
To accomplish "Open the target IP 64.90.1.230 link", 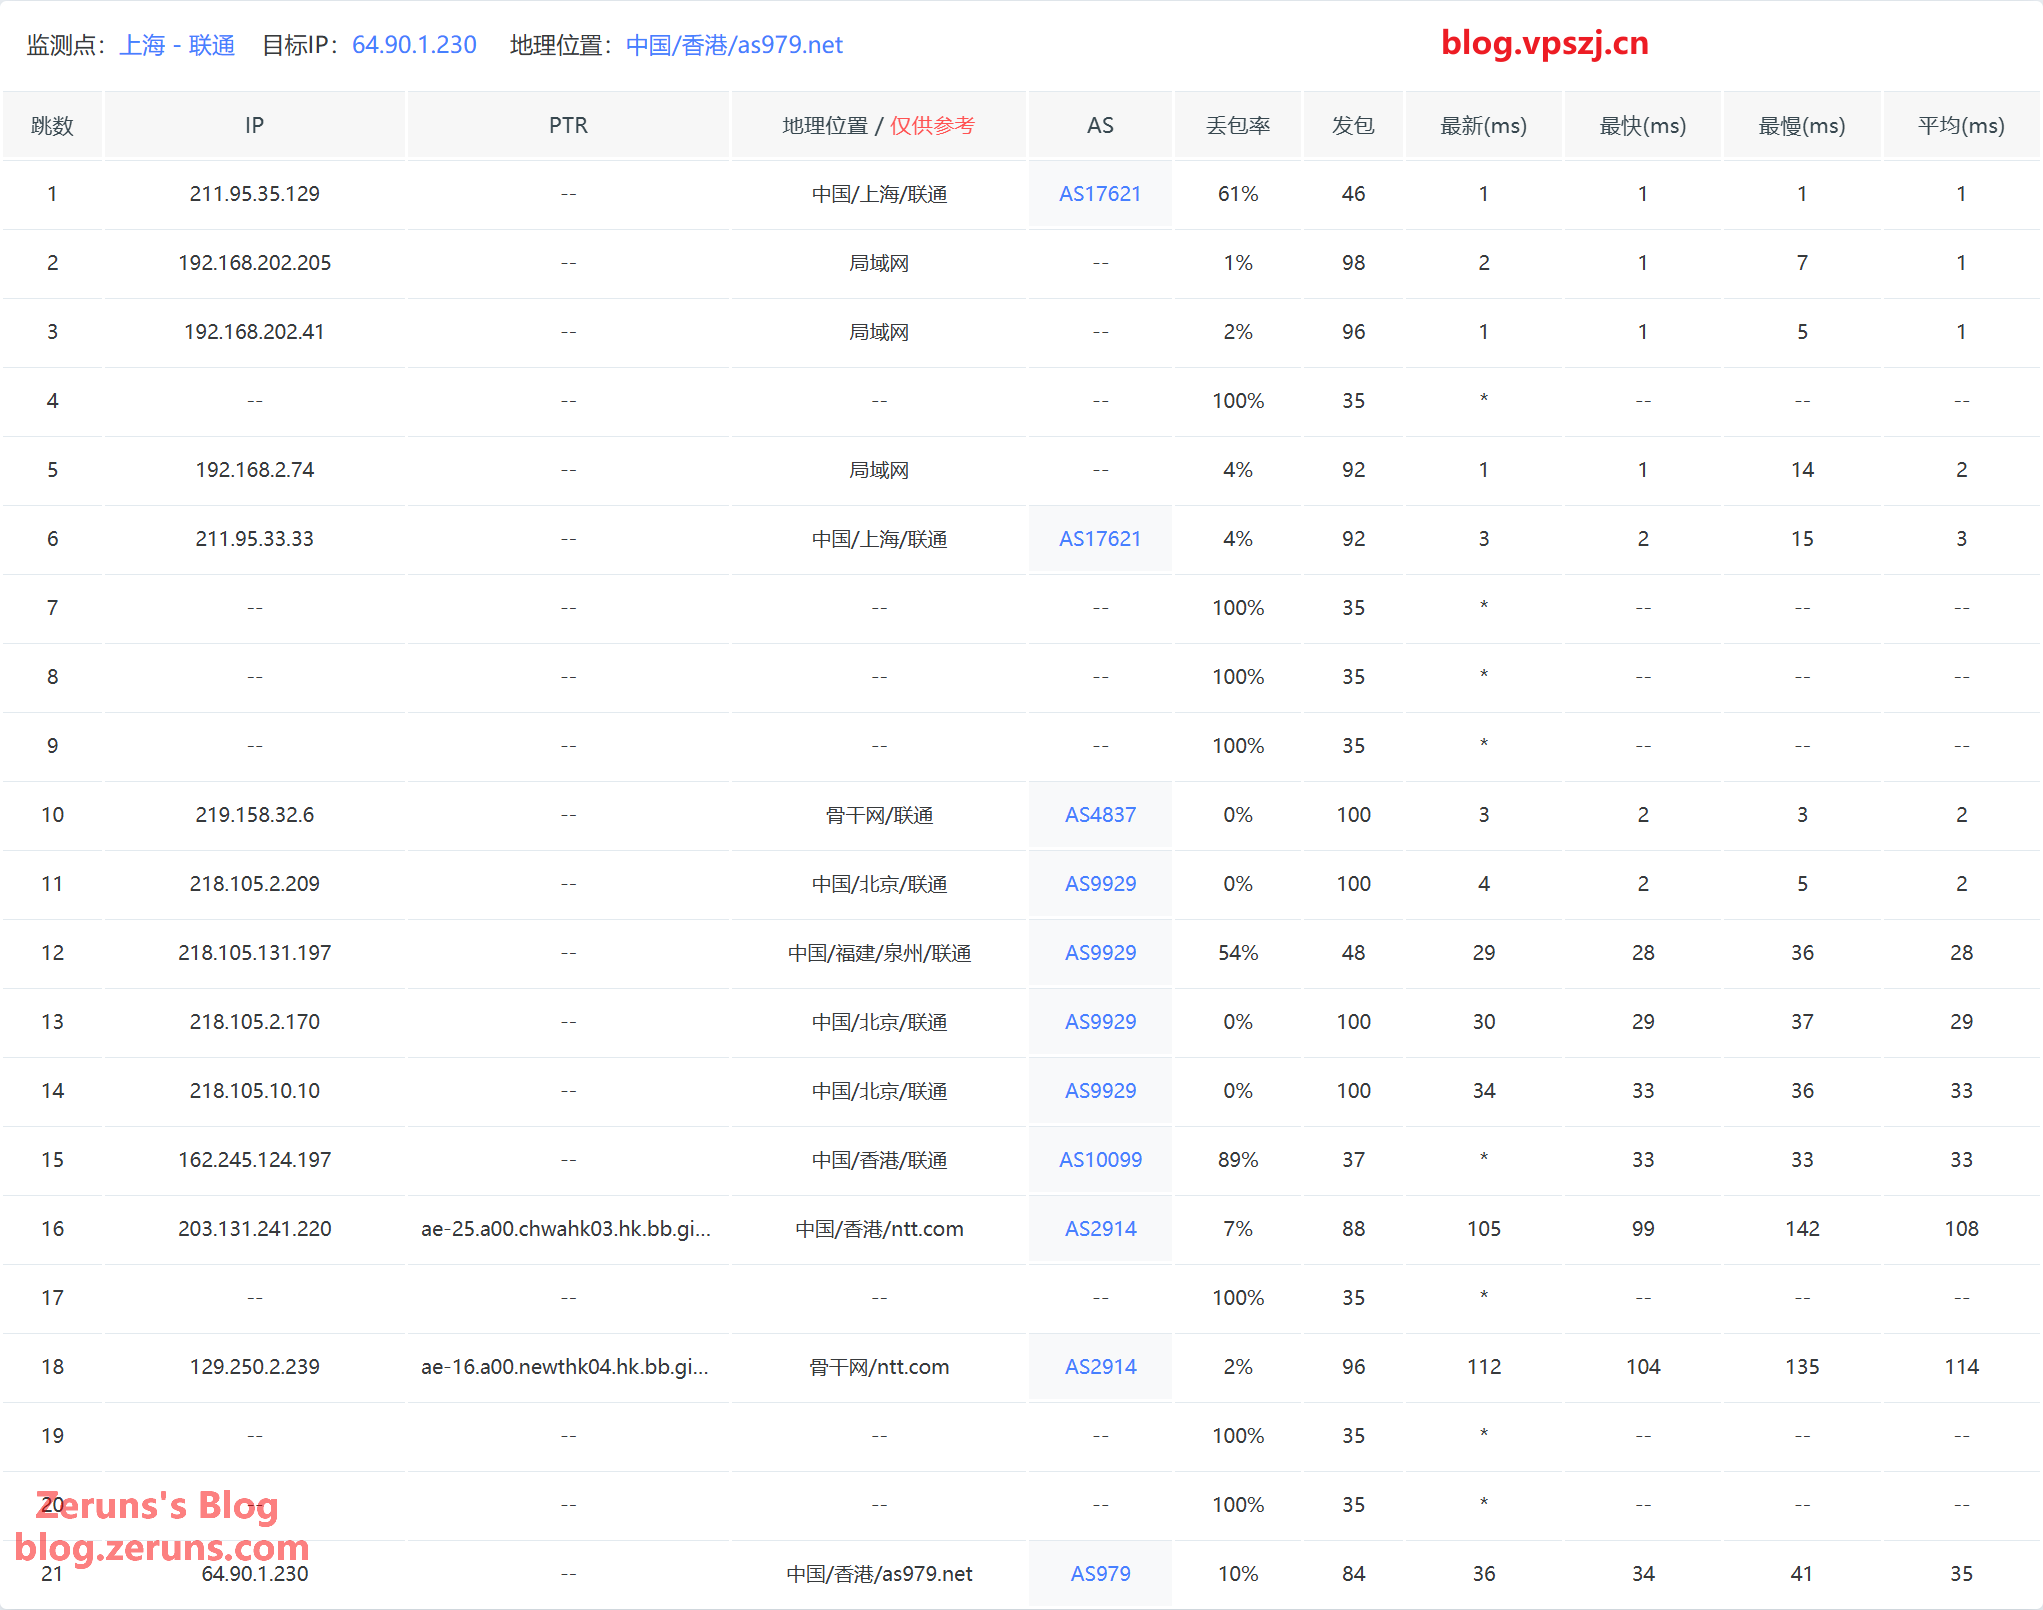I will pos(414,45).
